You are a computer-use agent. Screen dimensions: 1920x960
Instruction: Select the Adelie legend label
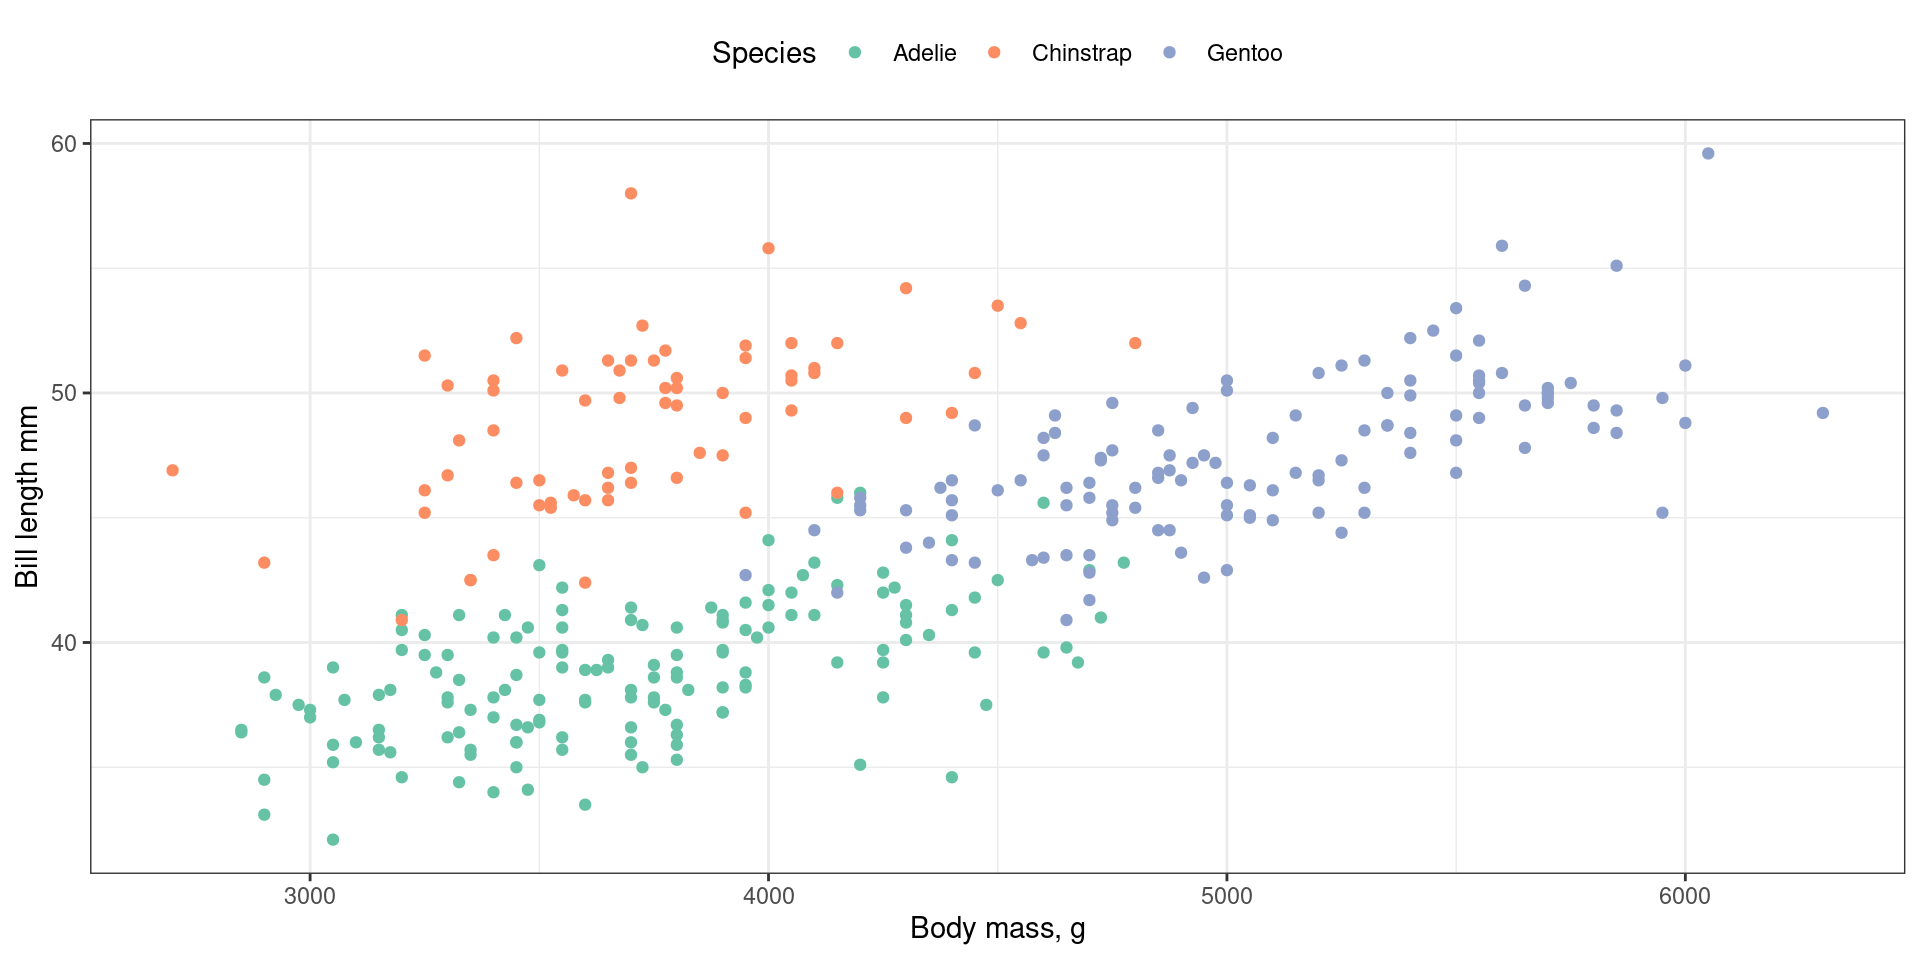924,53
